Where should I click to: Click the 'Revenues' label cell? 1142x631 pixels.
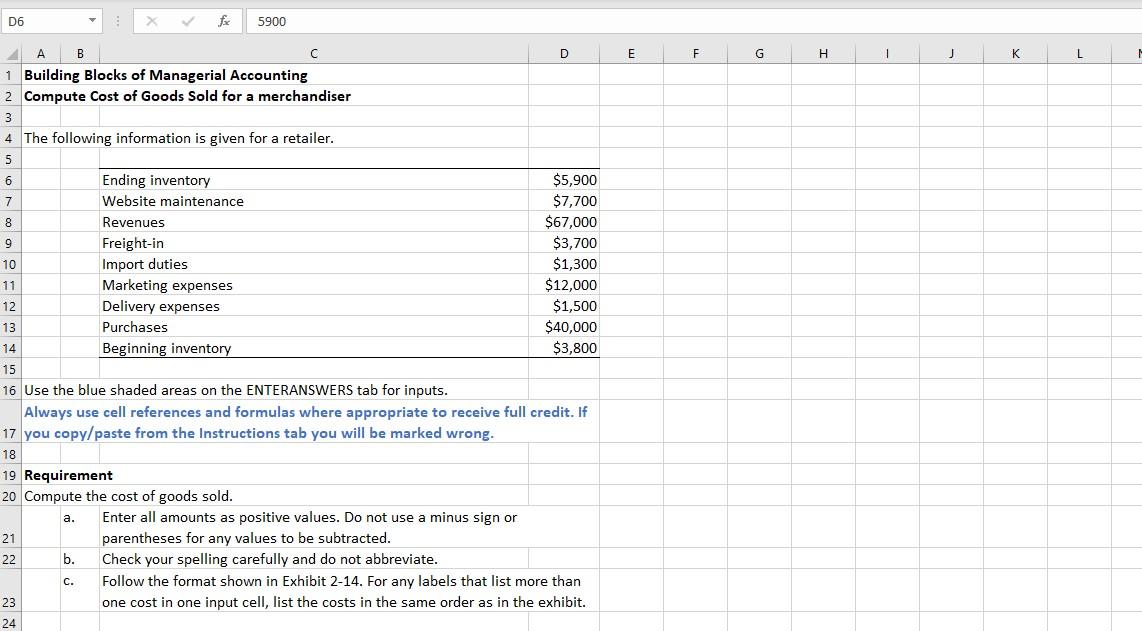[x=314, y=222]
